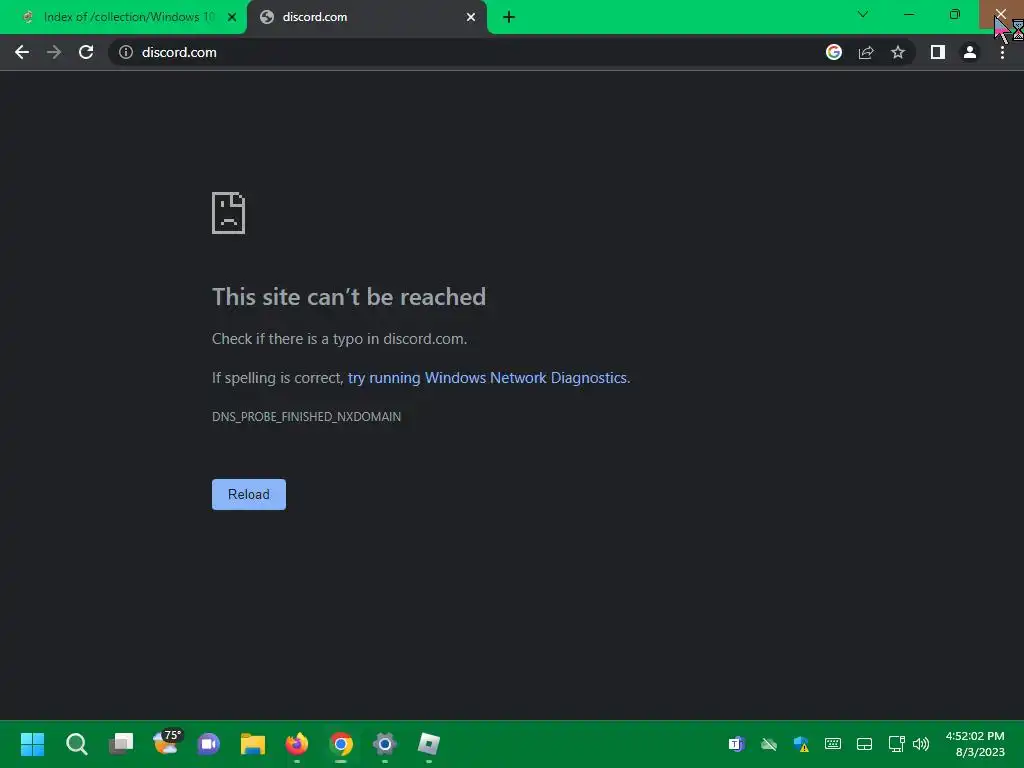The width and height of the screenshot is (1024, 768).
Task: Open Chrome three-dot menu
Action: 1002,52
